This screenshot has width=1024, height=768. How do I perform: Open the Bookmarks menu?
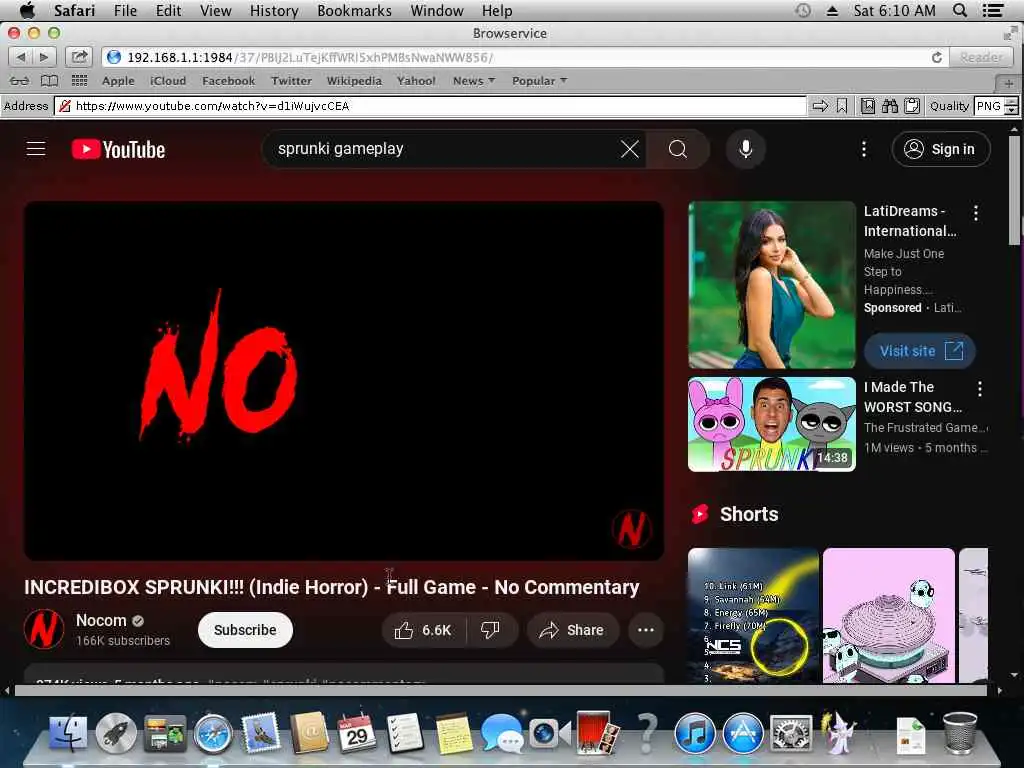[354, 10]
